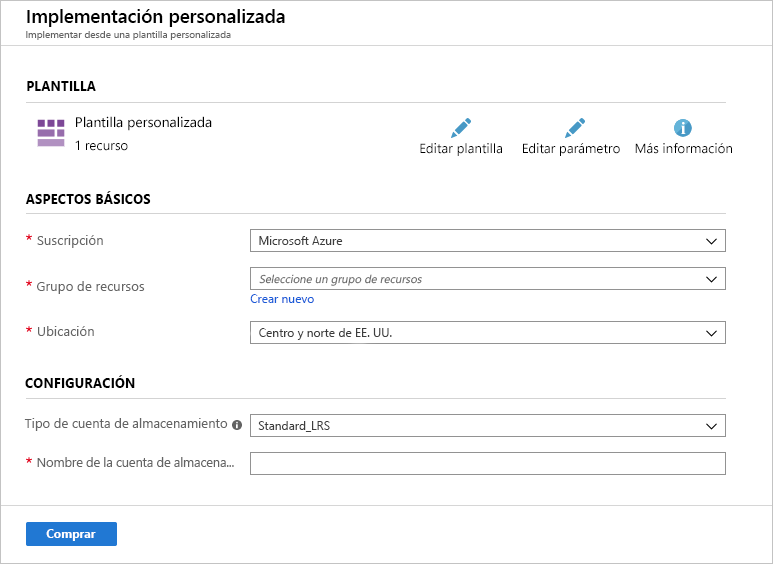Click the Implementar desde una plantilla personalizada subtitle

pyautogui.click(x=128, y=35)
